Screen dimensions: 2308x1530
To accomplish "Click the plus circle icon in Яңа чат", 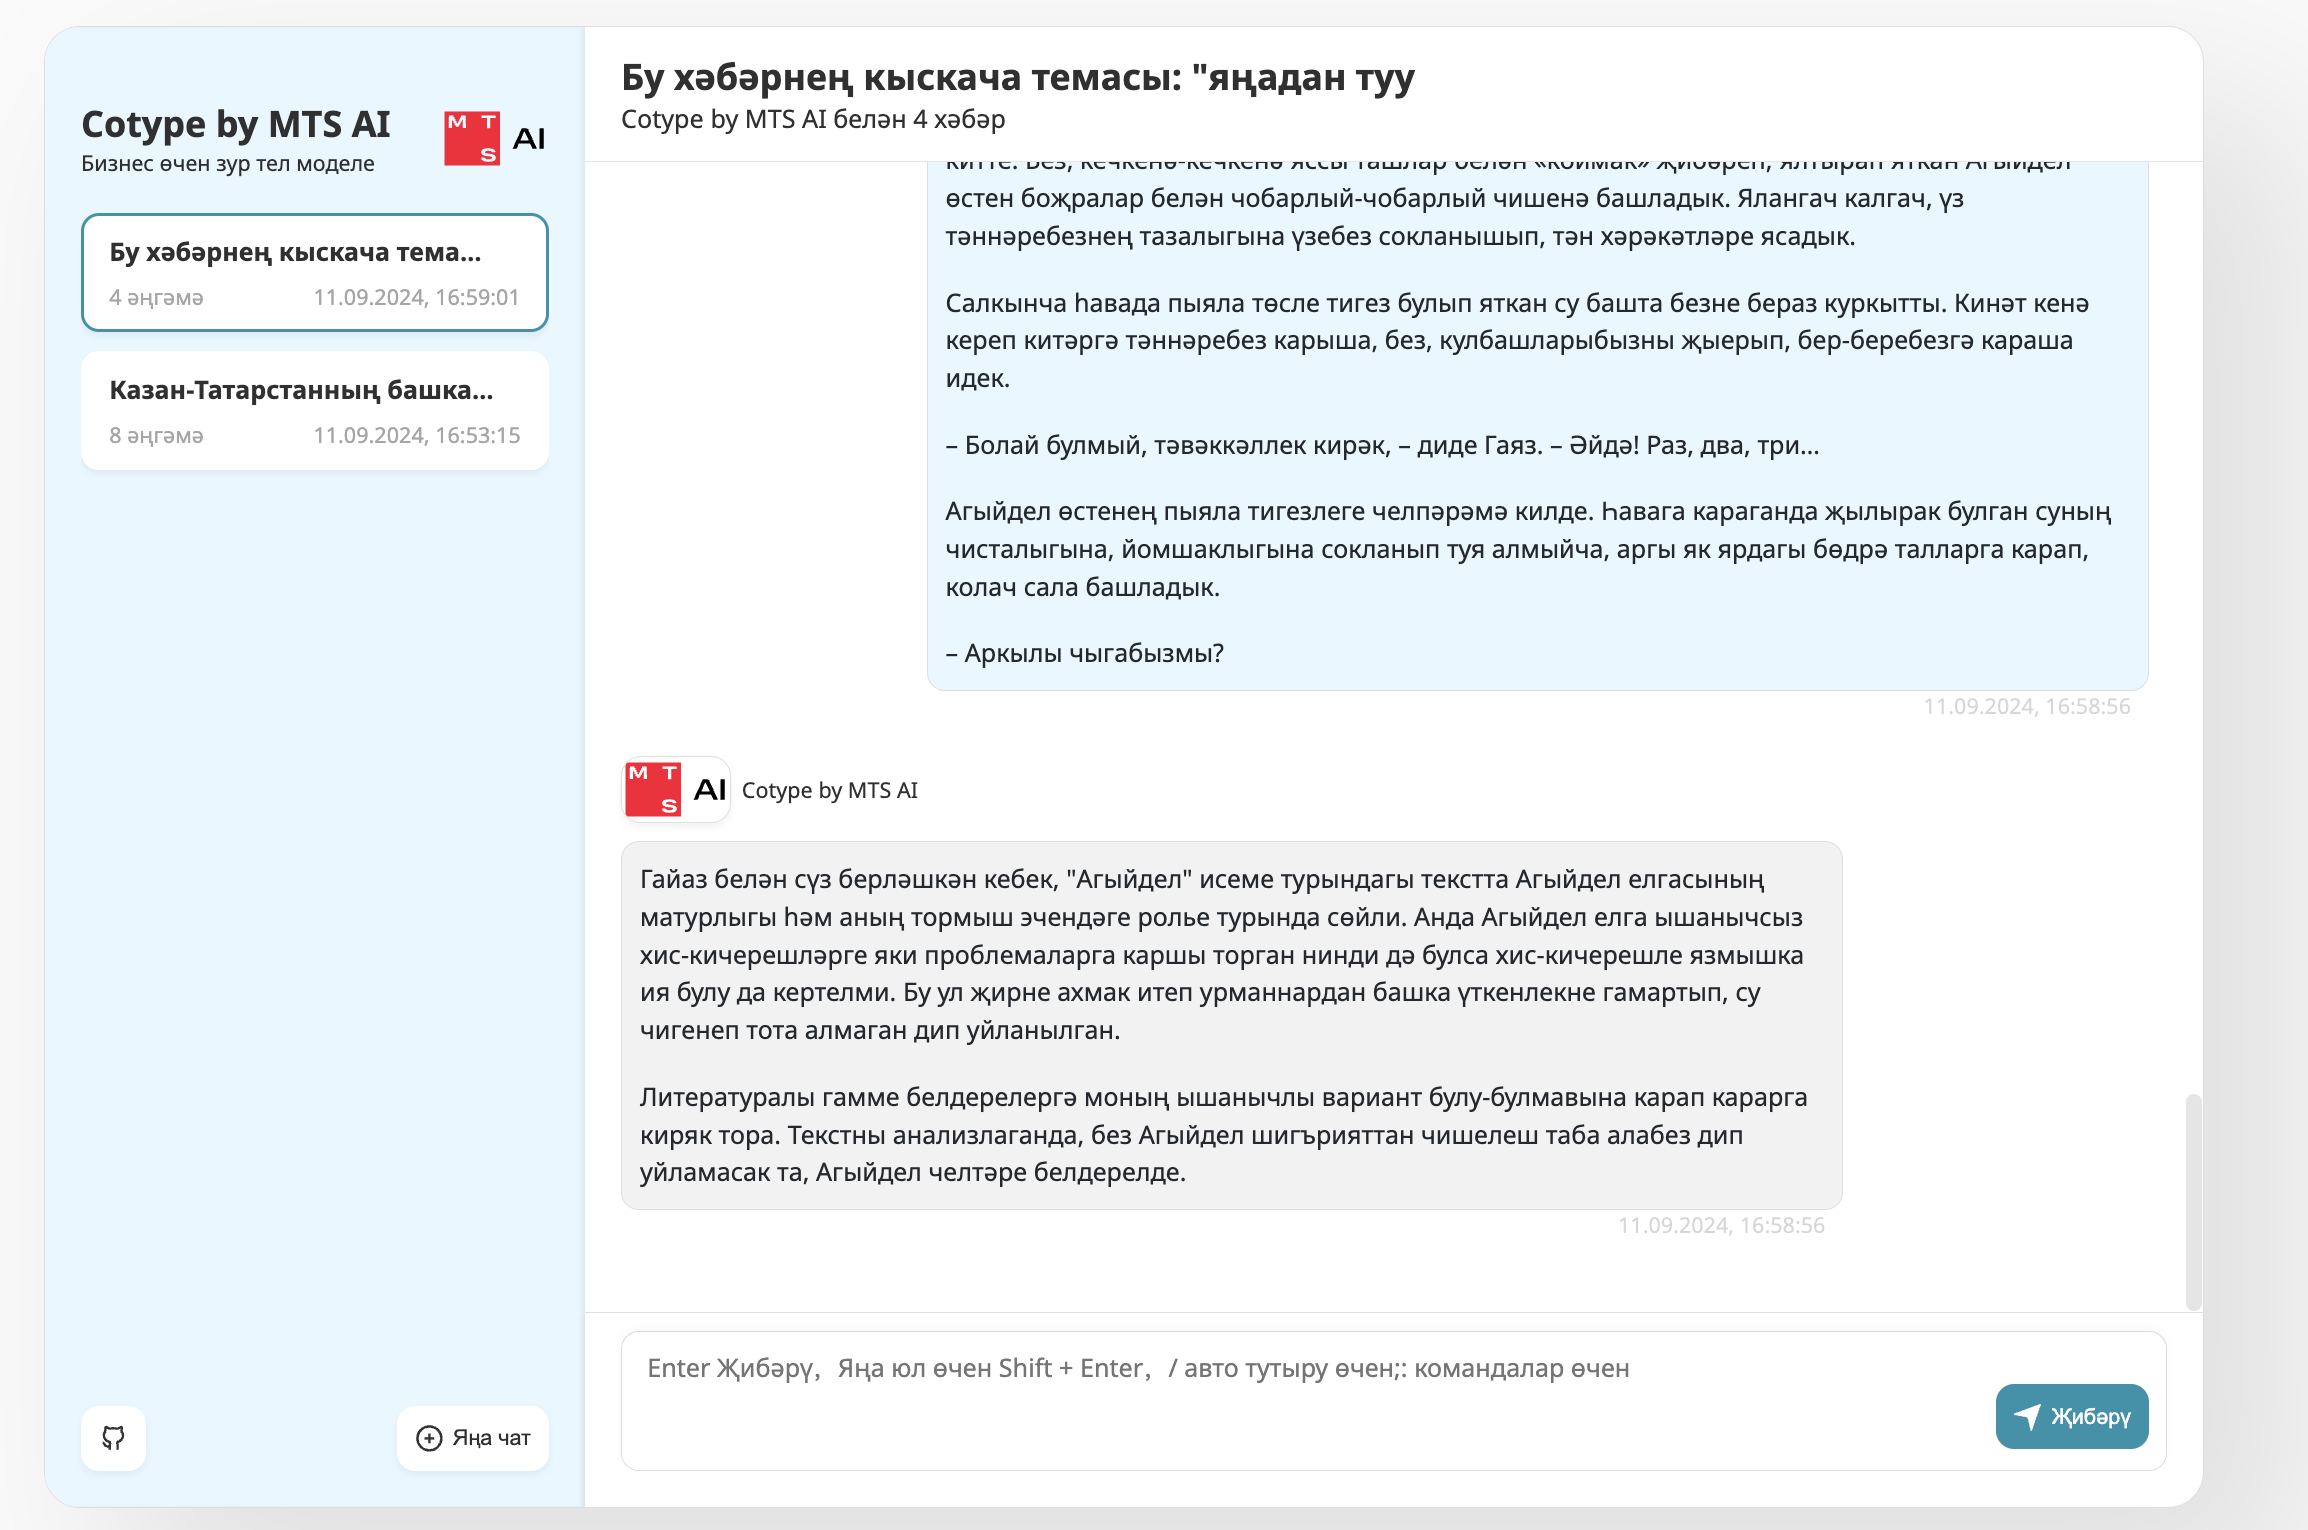I will [x=429, y=1438].
